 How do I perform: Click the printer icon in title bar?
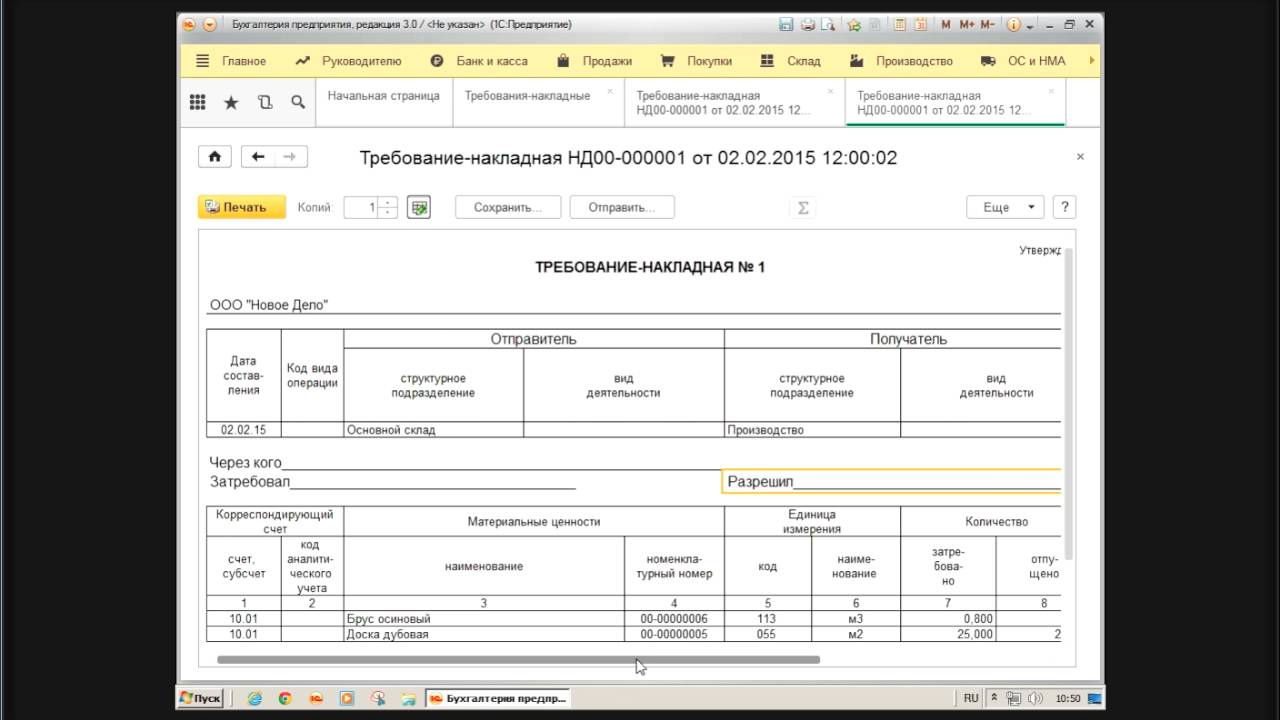[807, 24]
